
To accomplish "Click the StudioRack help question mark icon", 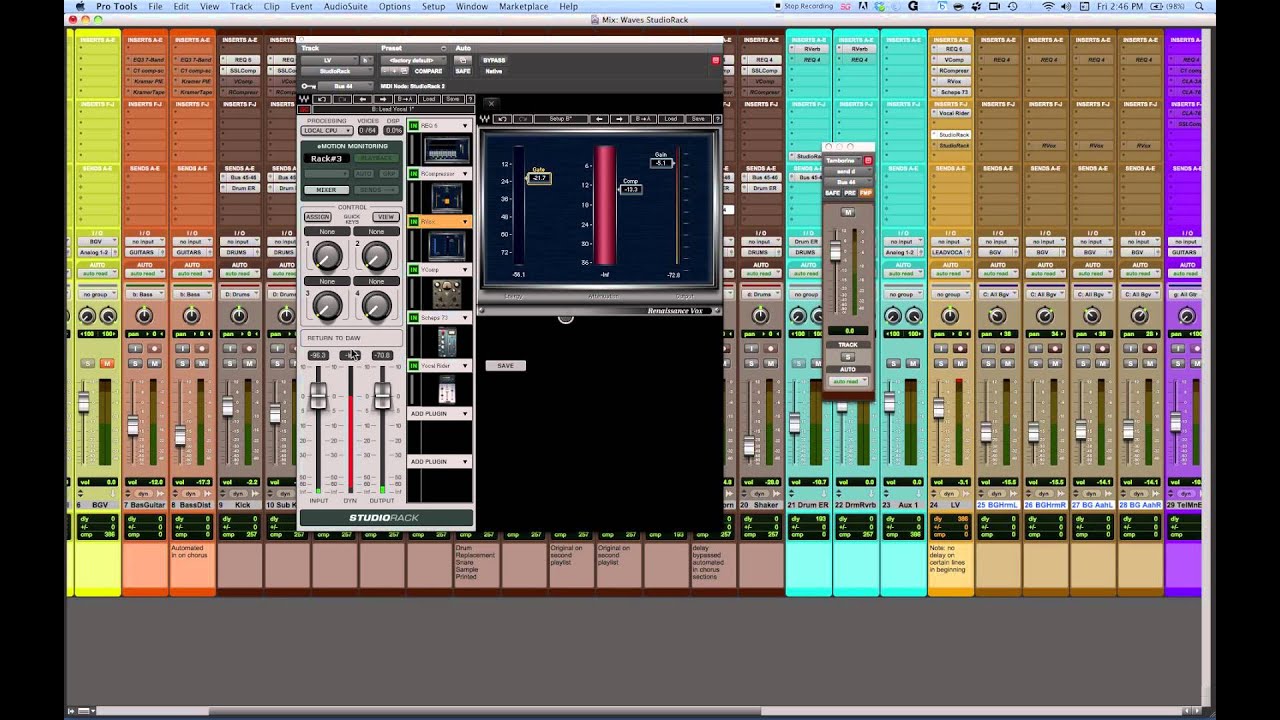I will coord(470,99).
